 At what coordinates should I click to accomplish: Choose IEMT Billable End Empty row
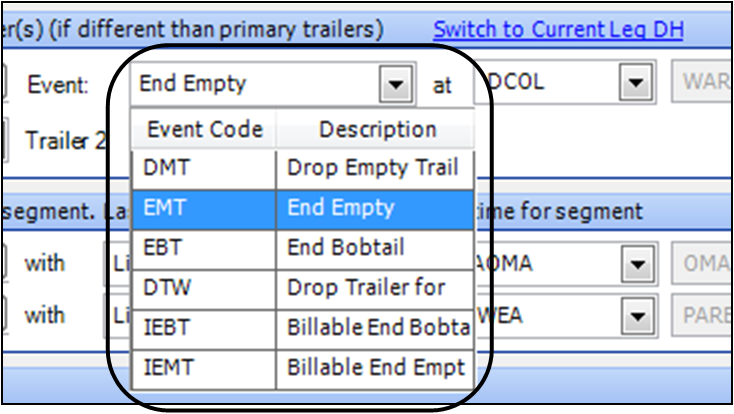[x=301, y=367]
